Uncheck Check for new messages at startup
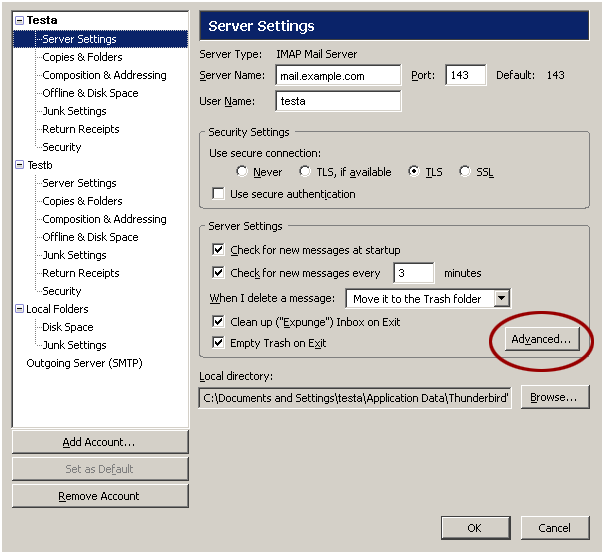 [218, 250]
